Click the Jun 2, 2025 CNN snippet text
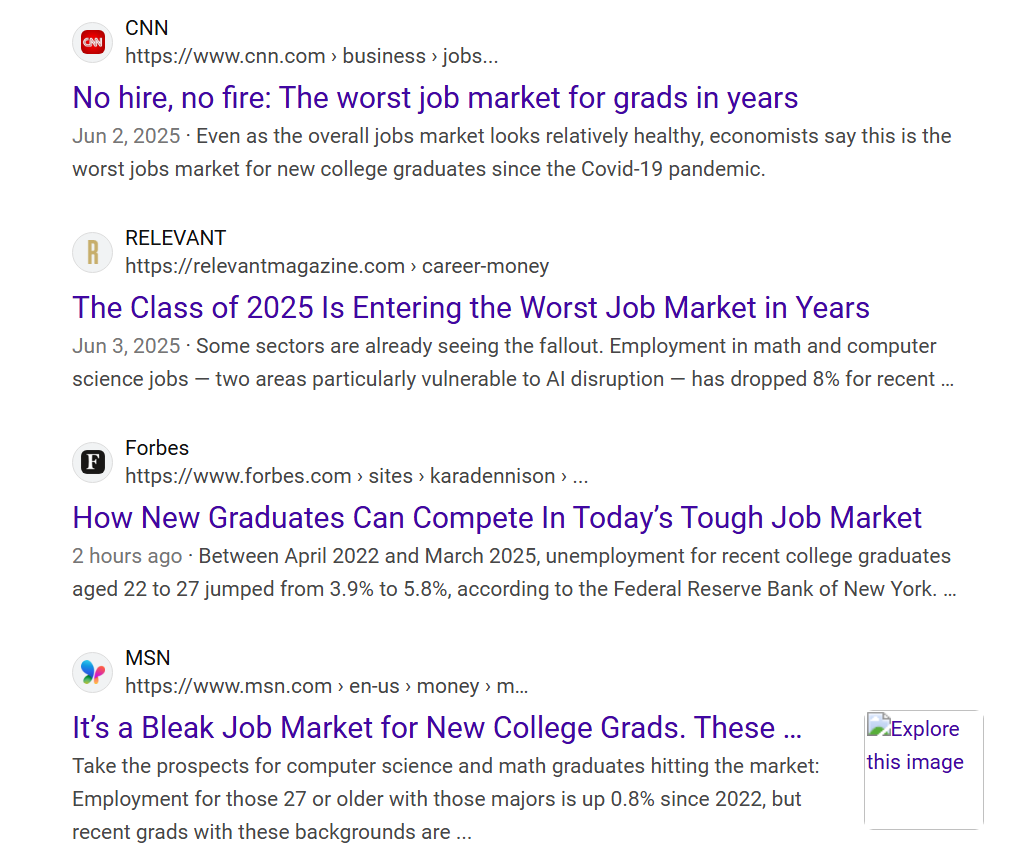The image size is (1030, 859). [x=512, y=152]
